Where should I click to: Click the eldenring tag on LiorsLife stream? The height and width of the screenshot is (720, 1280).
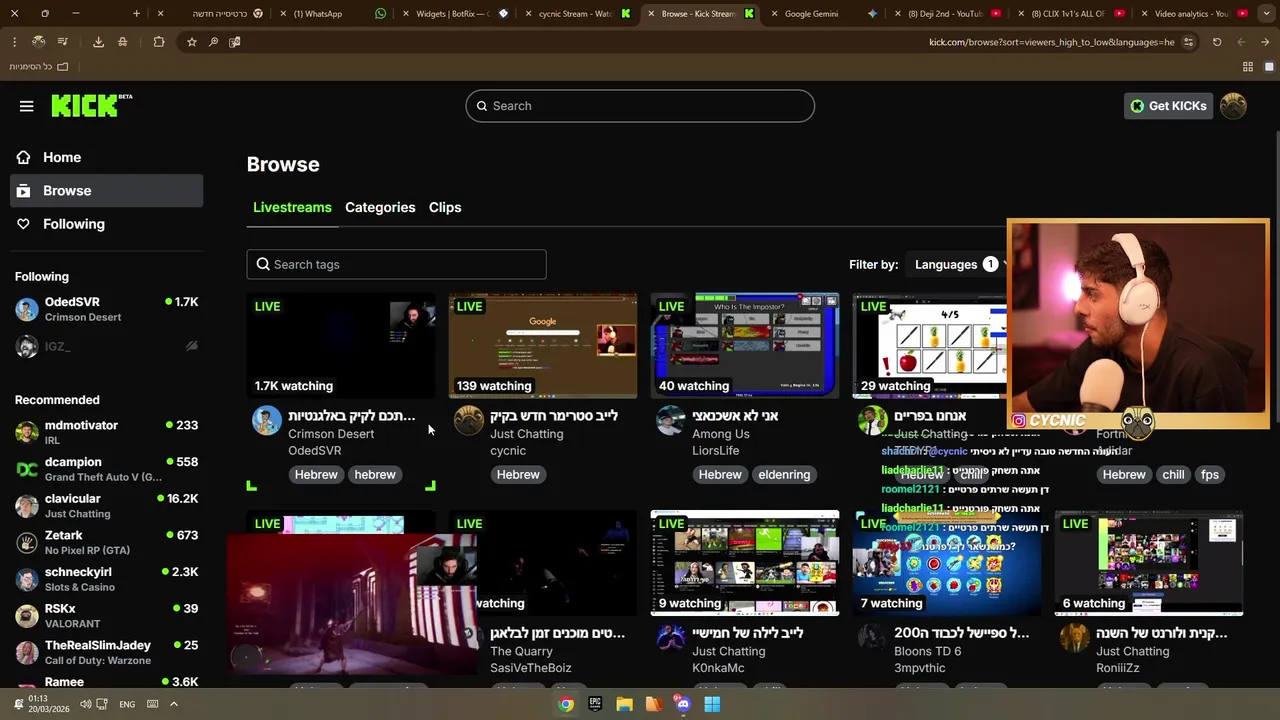pos(784,475)
